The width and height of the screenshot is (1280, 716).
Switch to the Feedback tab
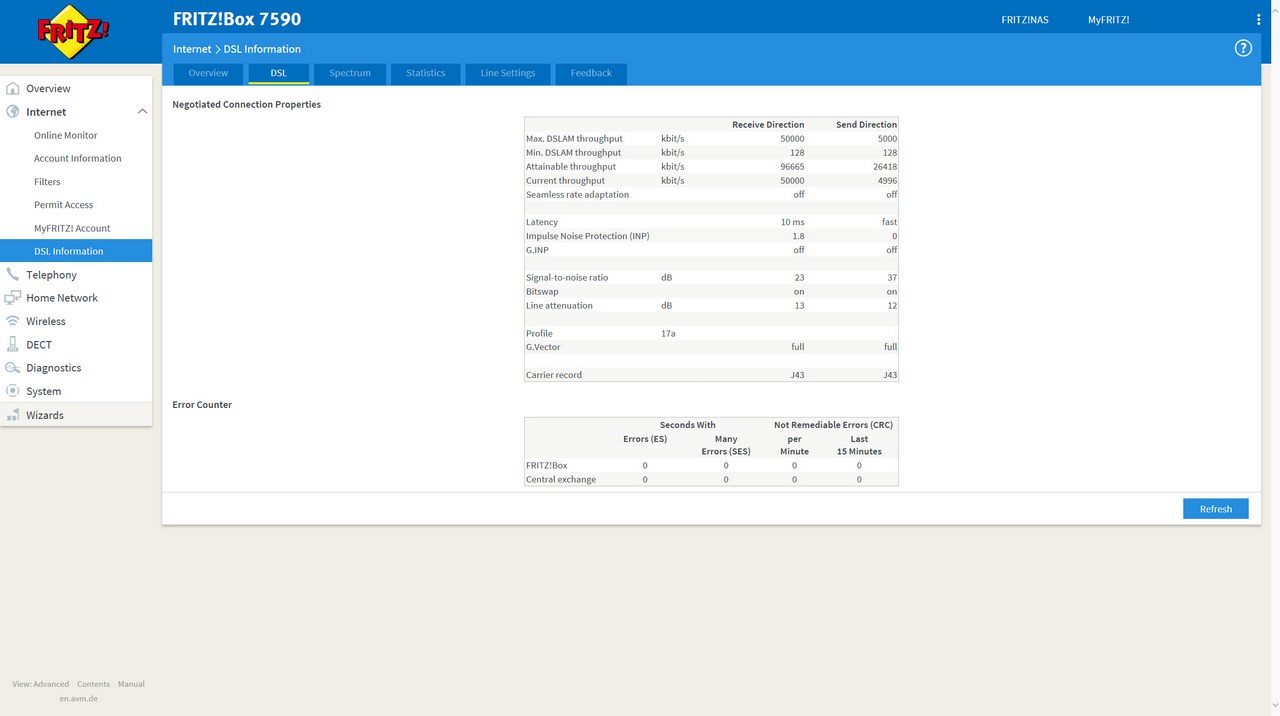point(591,73)
